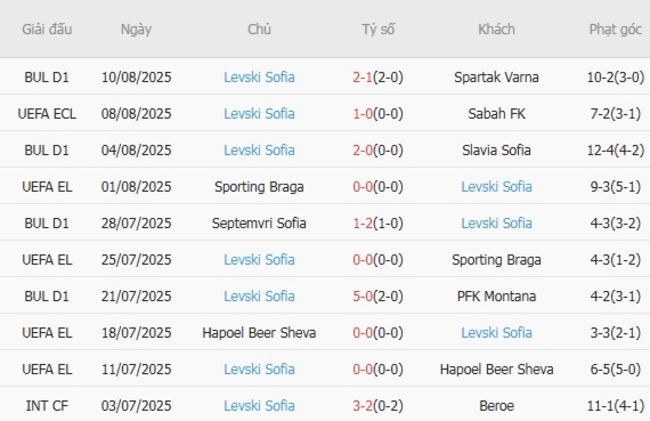Click the 10/08/2025 date cell
Screen dimensions: 650x421
click(x=136, y=77)
